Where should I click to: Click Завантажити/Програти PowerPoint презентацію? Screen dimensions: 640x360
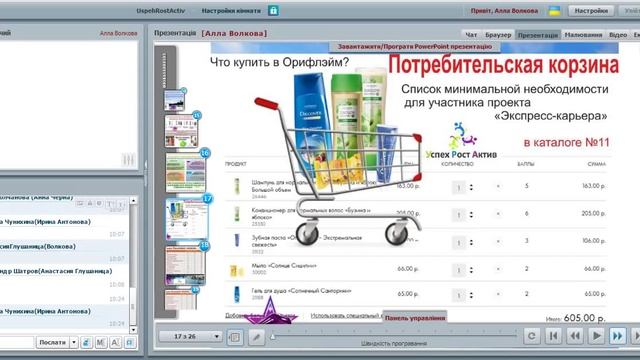[415, 47]
